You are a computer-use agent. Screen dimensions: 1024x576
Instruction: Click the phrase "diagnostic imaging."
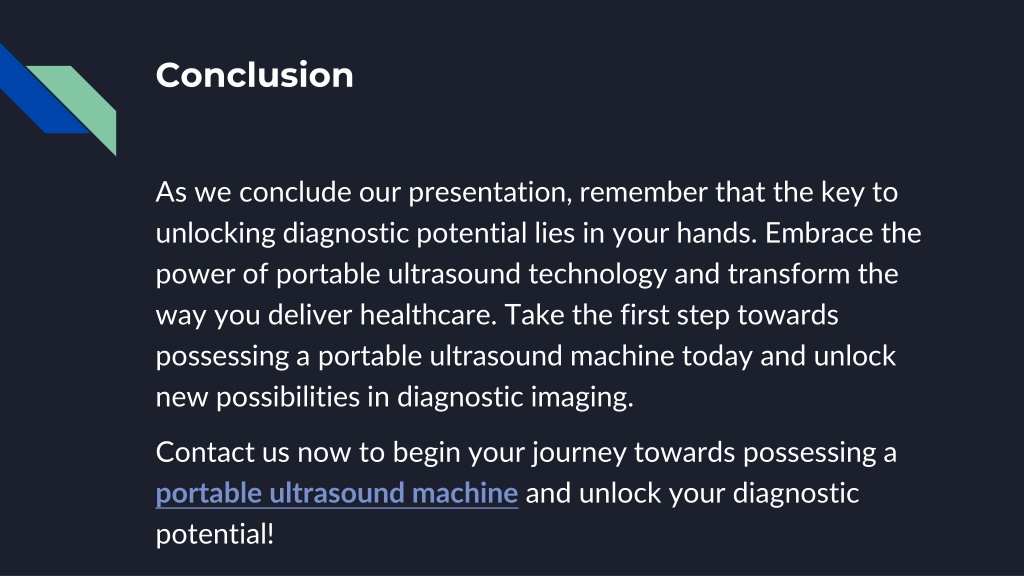point(515,398)
